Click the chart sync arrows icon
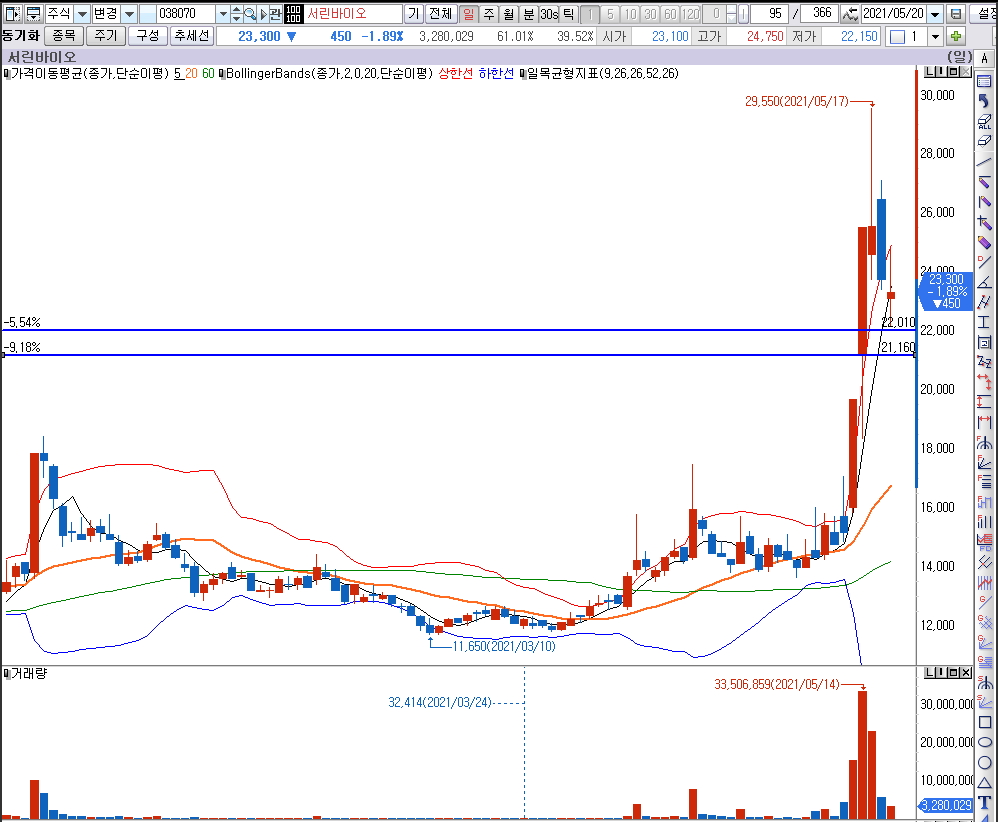This screenshot has width=998, height=822. click(x=850, y=13)
